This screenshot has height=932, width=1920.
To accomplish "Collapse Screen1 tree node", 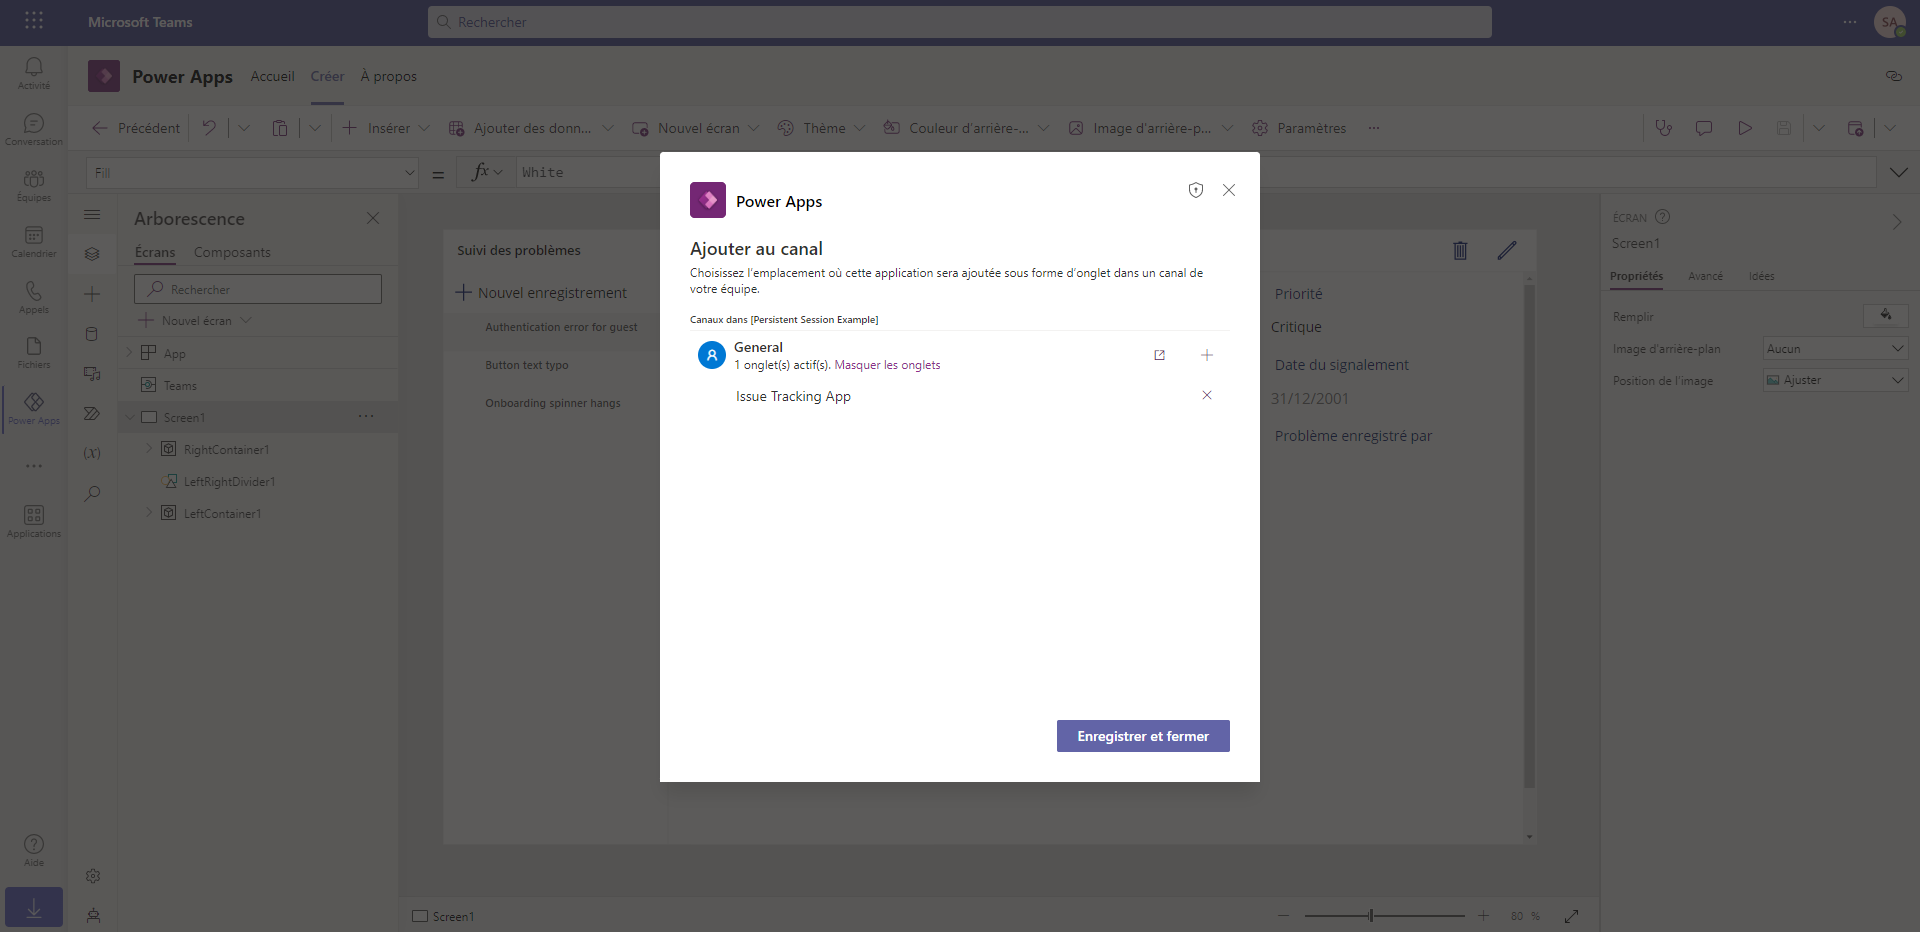I will click(x=130, y=417).
